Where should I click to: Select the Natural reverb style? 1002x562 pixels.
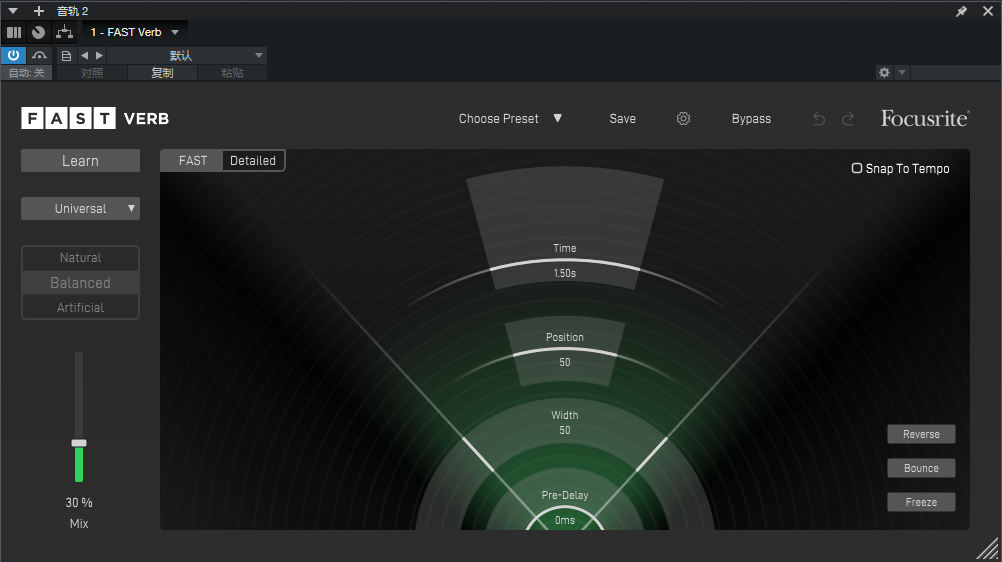(81, 258)
